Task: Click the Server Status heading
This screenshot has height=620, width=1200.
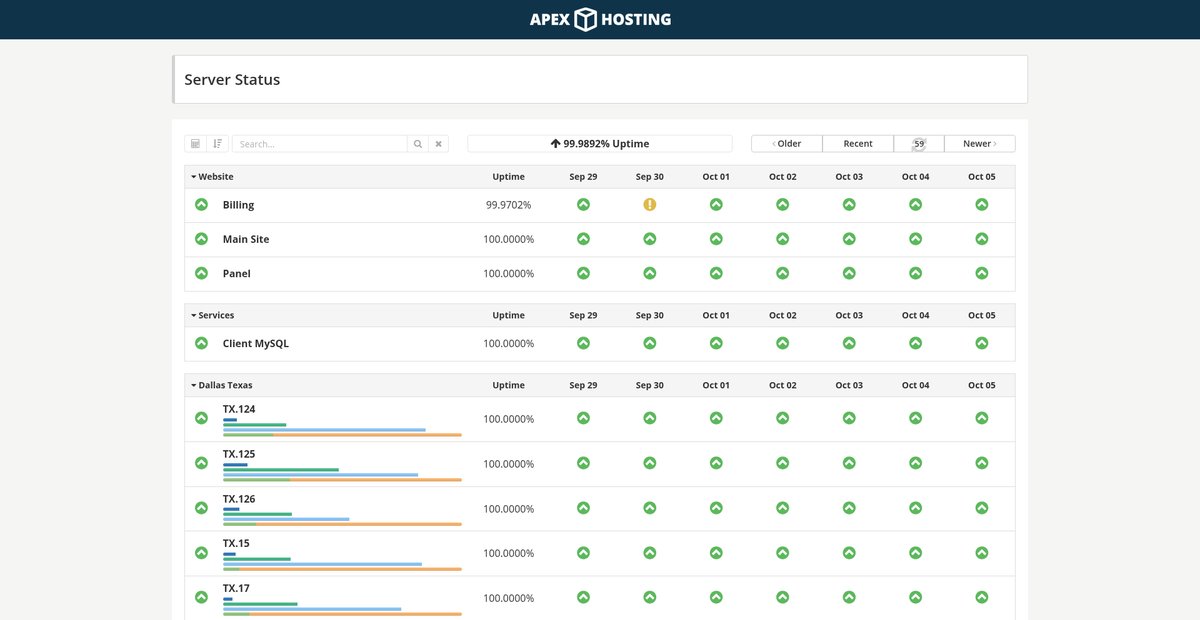Action: tap(232, 80)
